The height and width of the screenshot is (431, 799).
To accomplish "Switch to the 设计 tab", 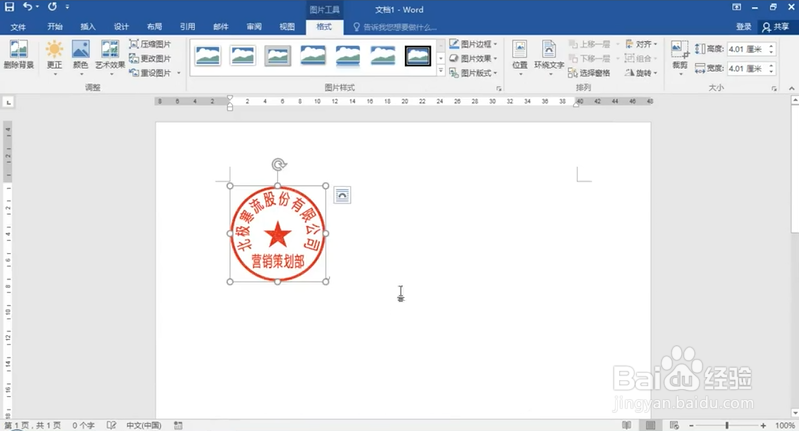I will coord(121,26).
